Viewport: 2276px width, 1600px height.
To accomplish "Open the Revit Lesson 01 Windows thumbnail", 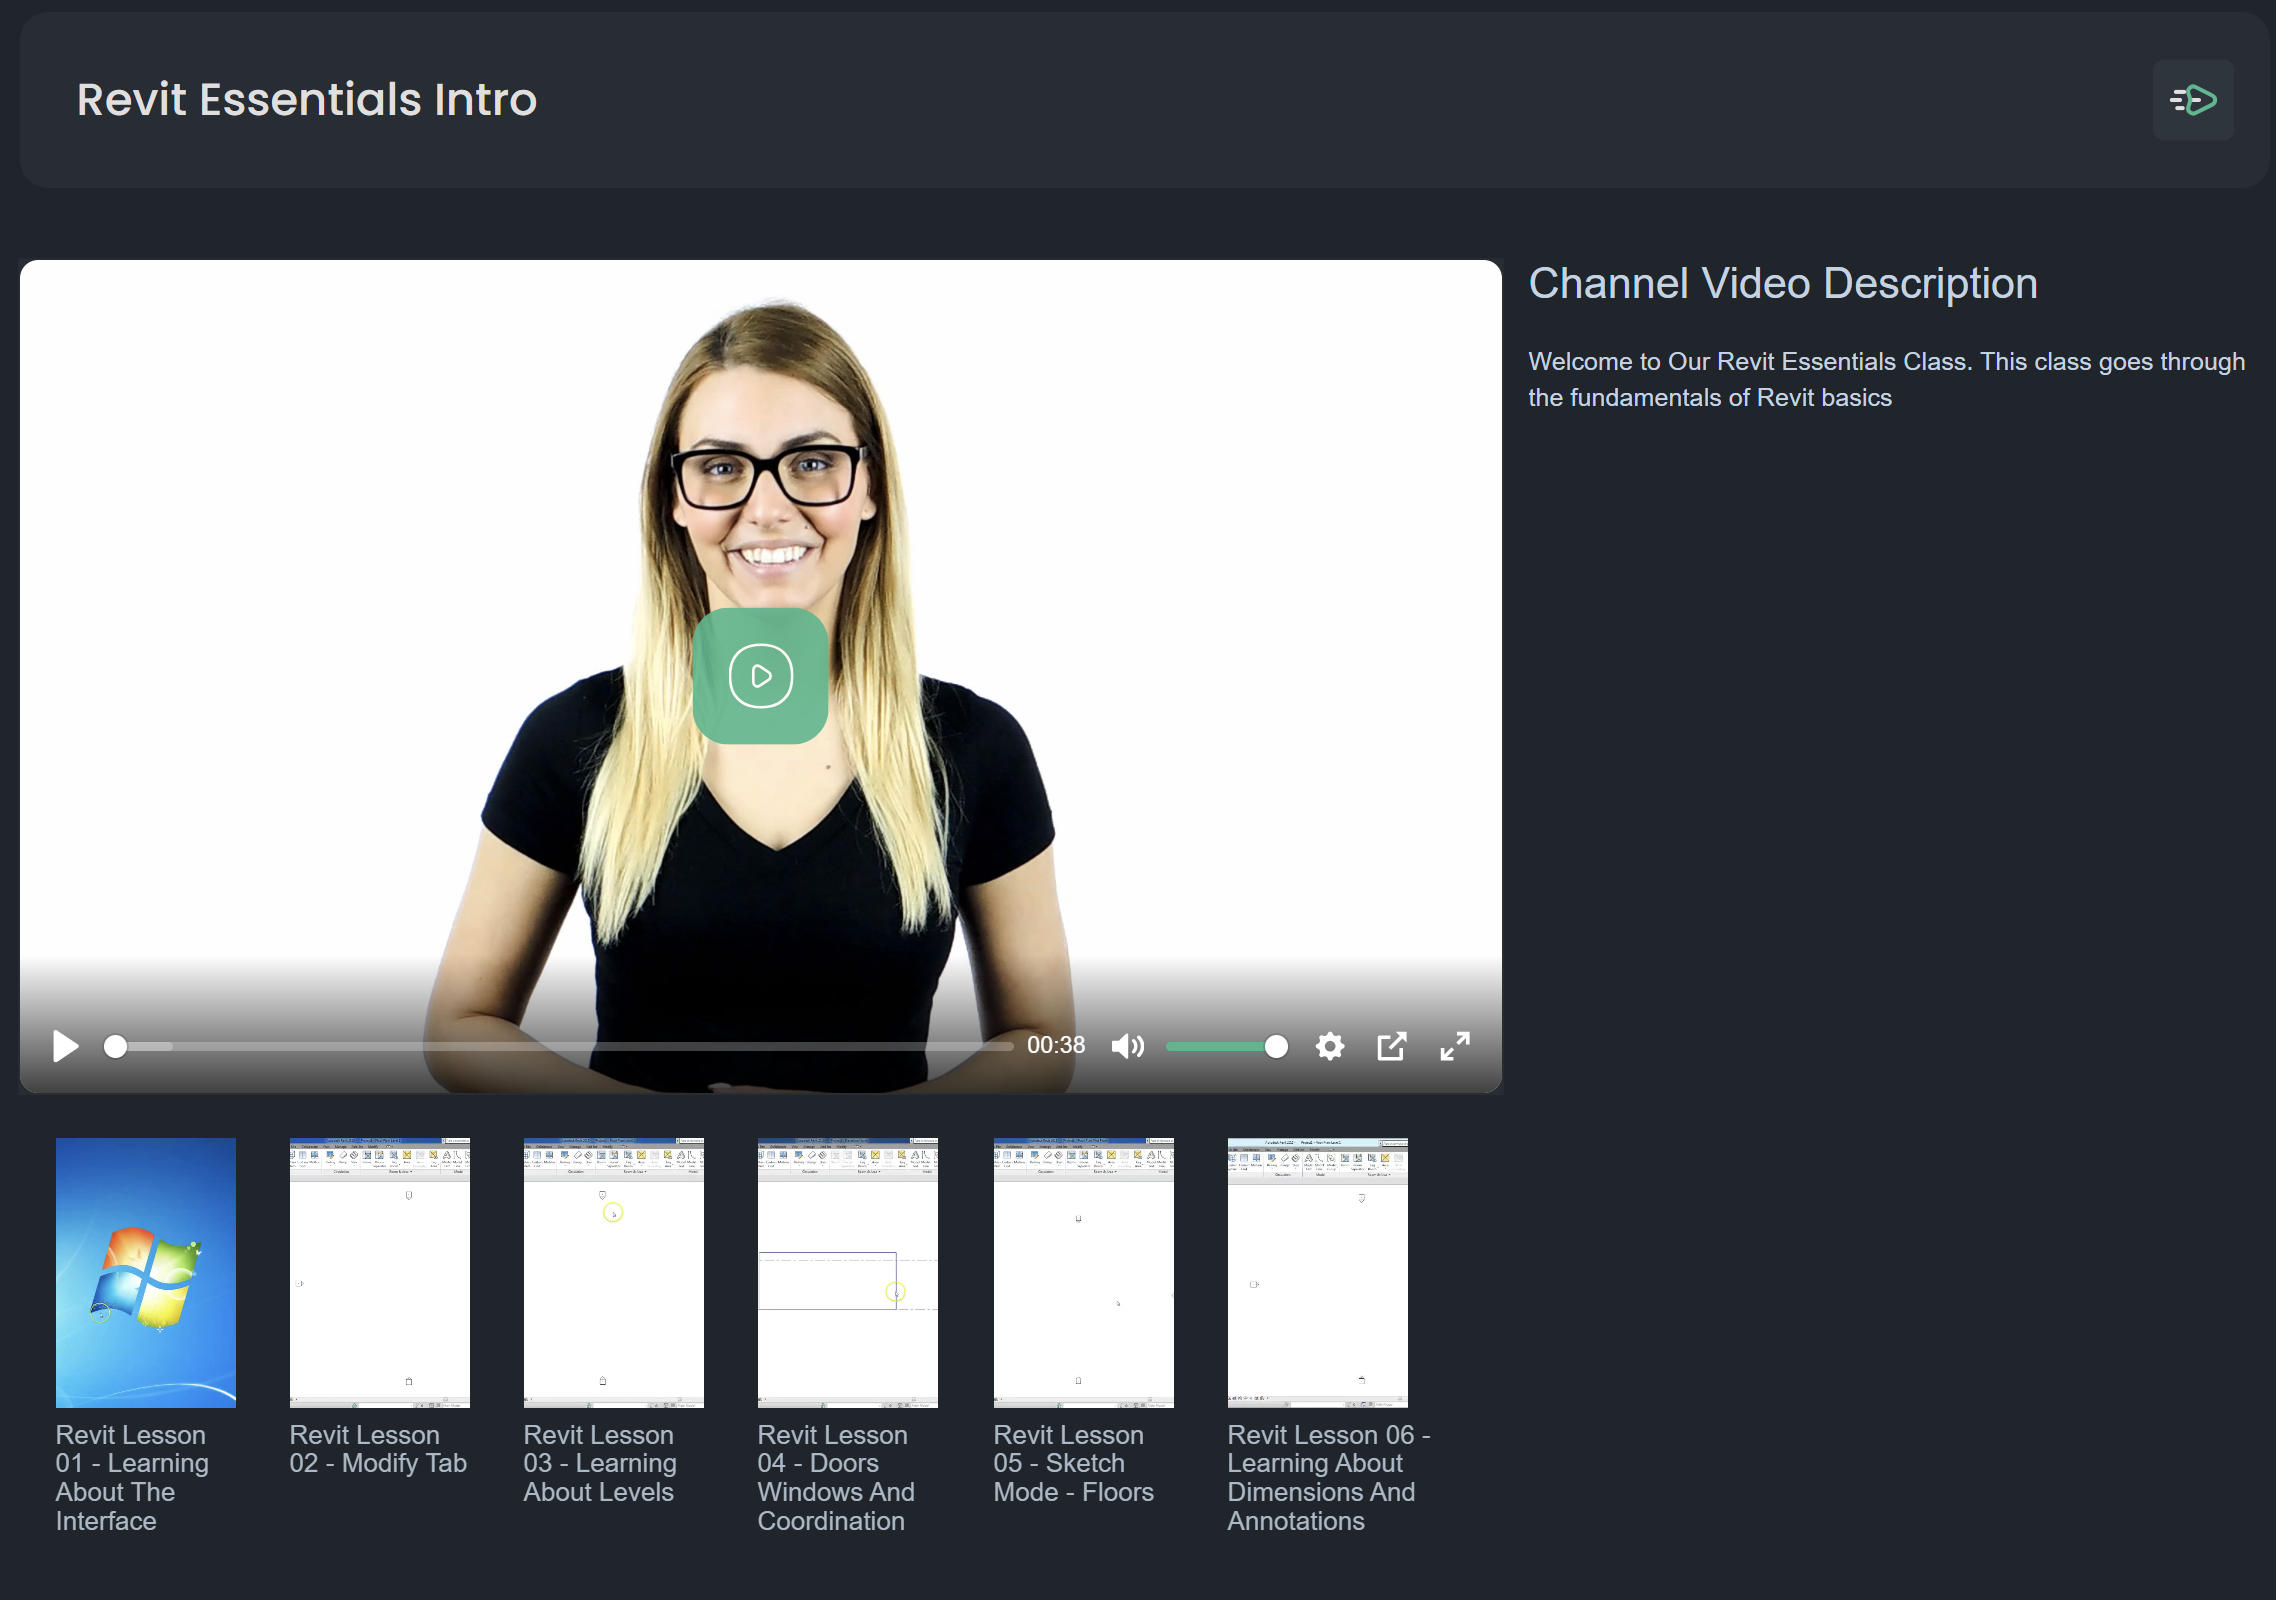I will (146, 1272).
